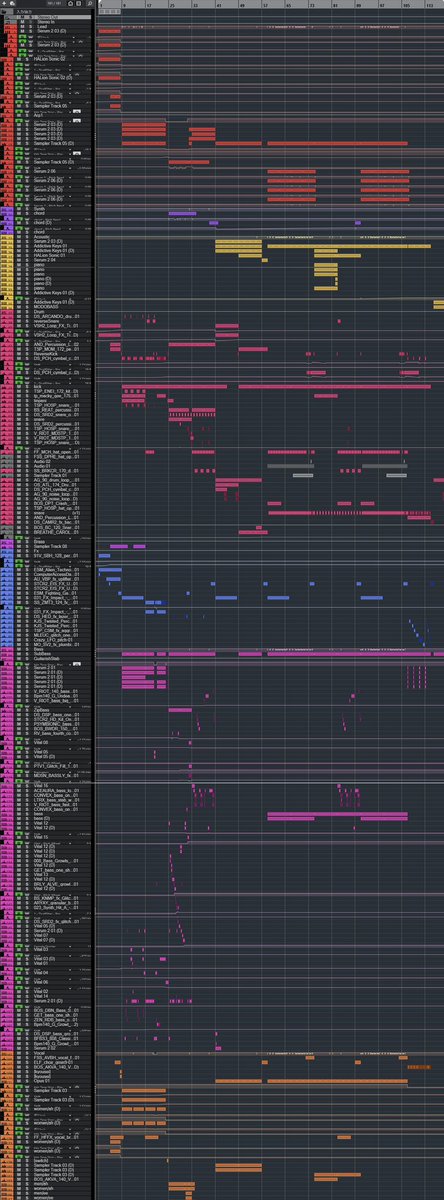
Task: Solo the ReverseKick track
Action: click(x=27, y=354)
